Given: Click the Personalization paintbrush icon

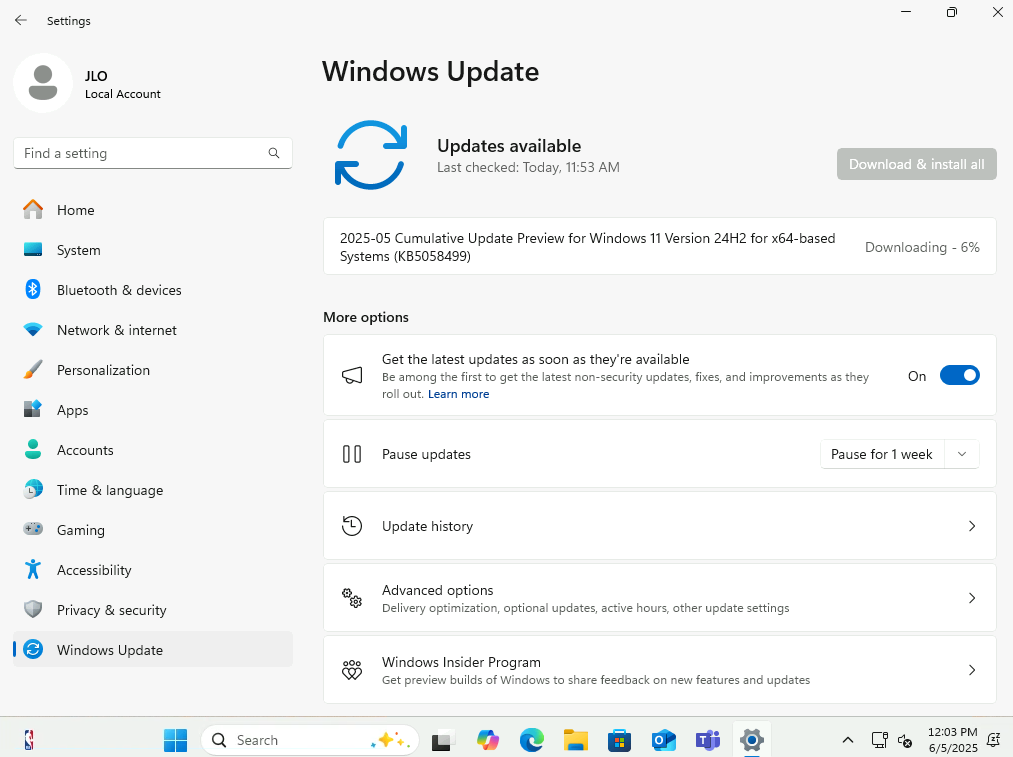Looking at the screenshot, I should 33,369.
